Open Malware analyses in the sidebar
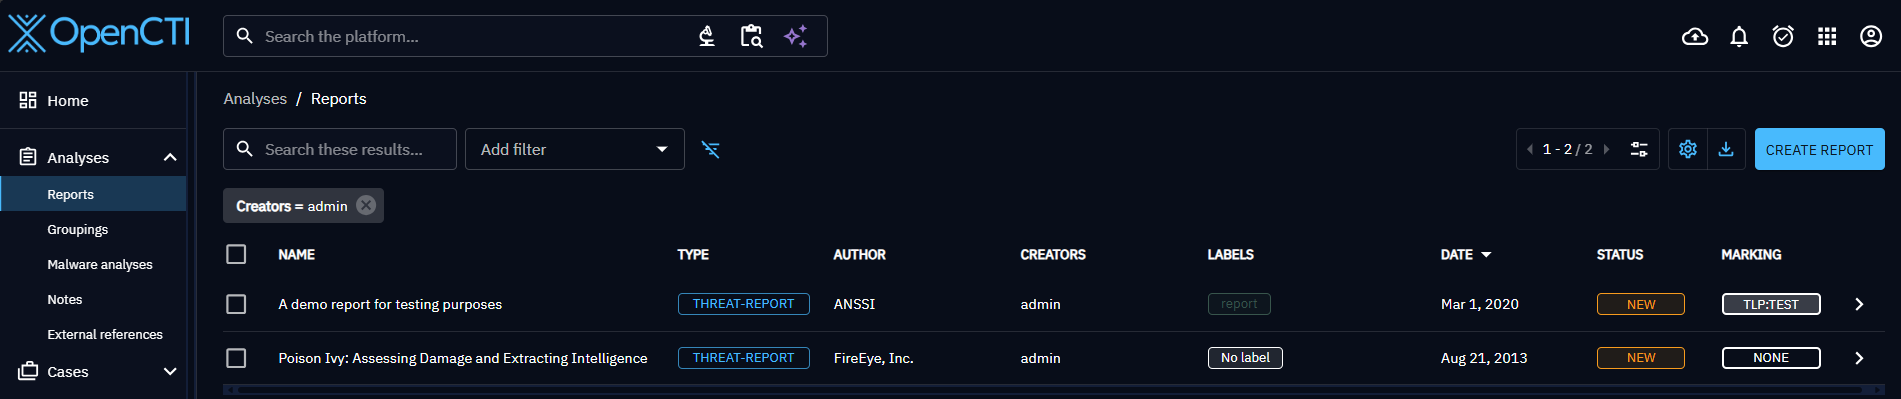Image resolution: width=1901 pixels, height=399 pixels. (x=93, y=264)
